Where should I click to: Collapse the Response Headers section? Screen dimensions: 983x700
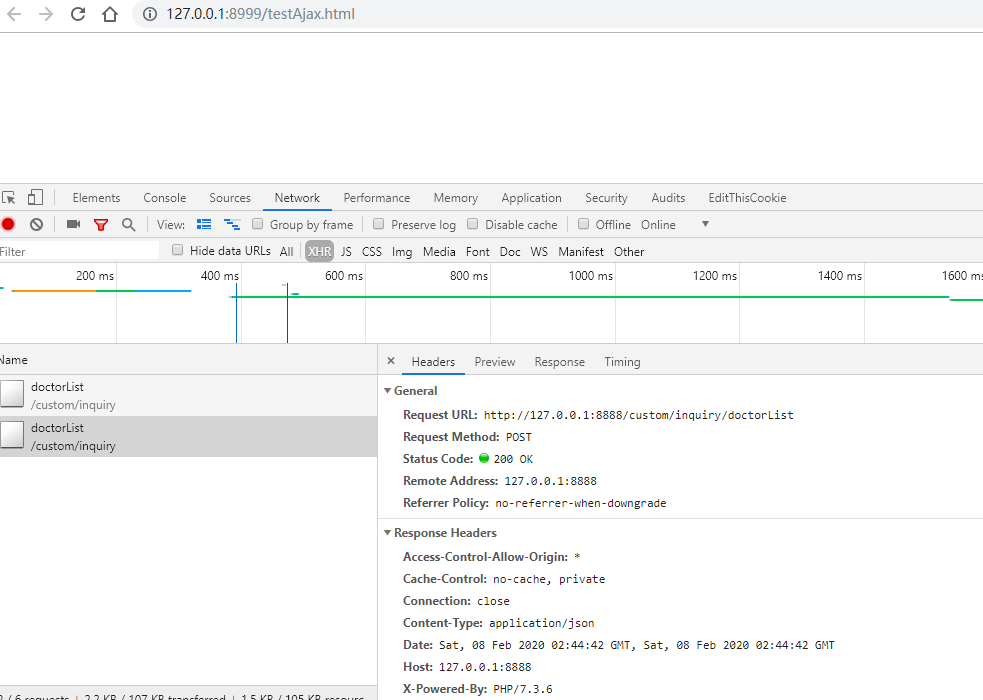pos(388,533)
